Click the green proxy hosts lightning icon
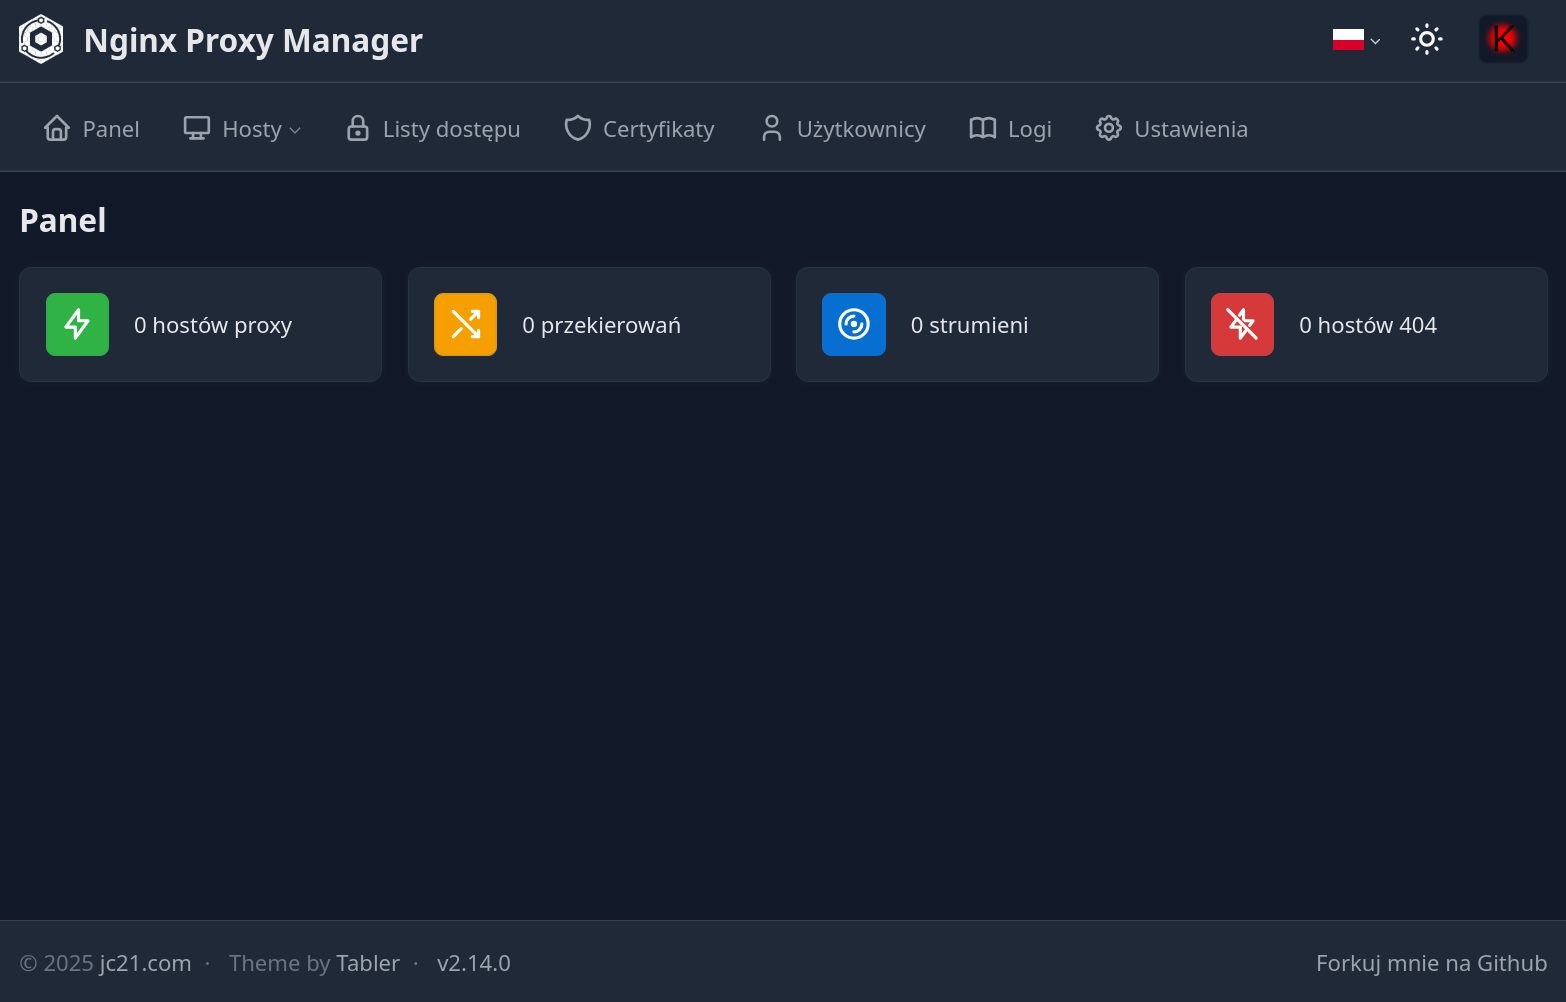This screenshot has width=1566, height=1002. tap(77, 324)
